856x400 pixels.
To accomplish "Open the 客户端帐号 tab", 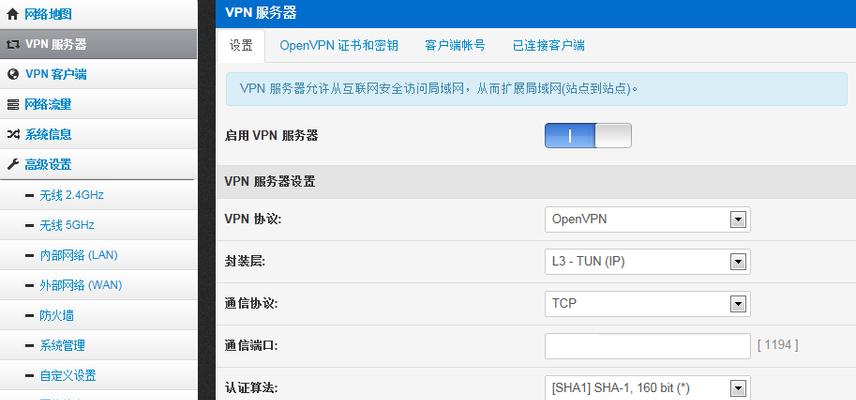I will click(455, 45).
